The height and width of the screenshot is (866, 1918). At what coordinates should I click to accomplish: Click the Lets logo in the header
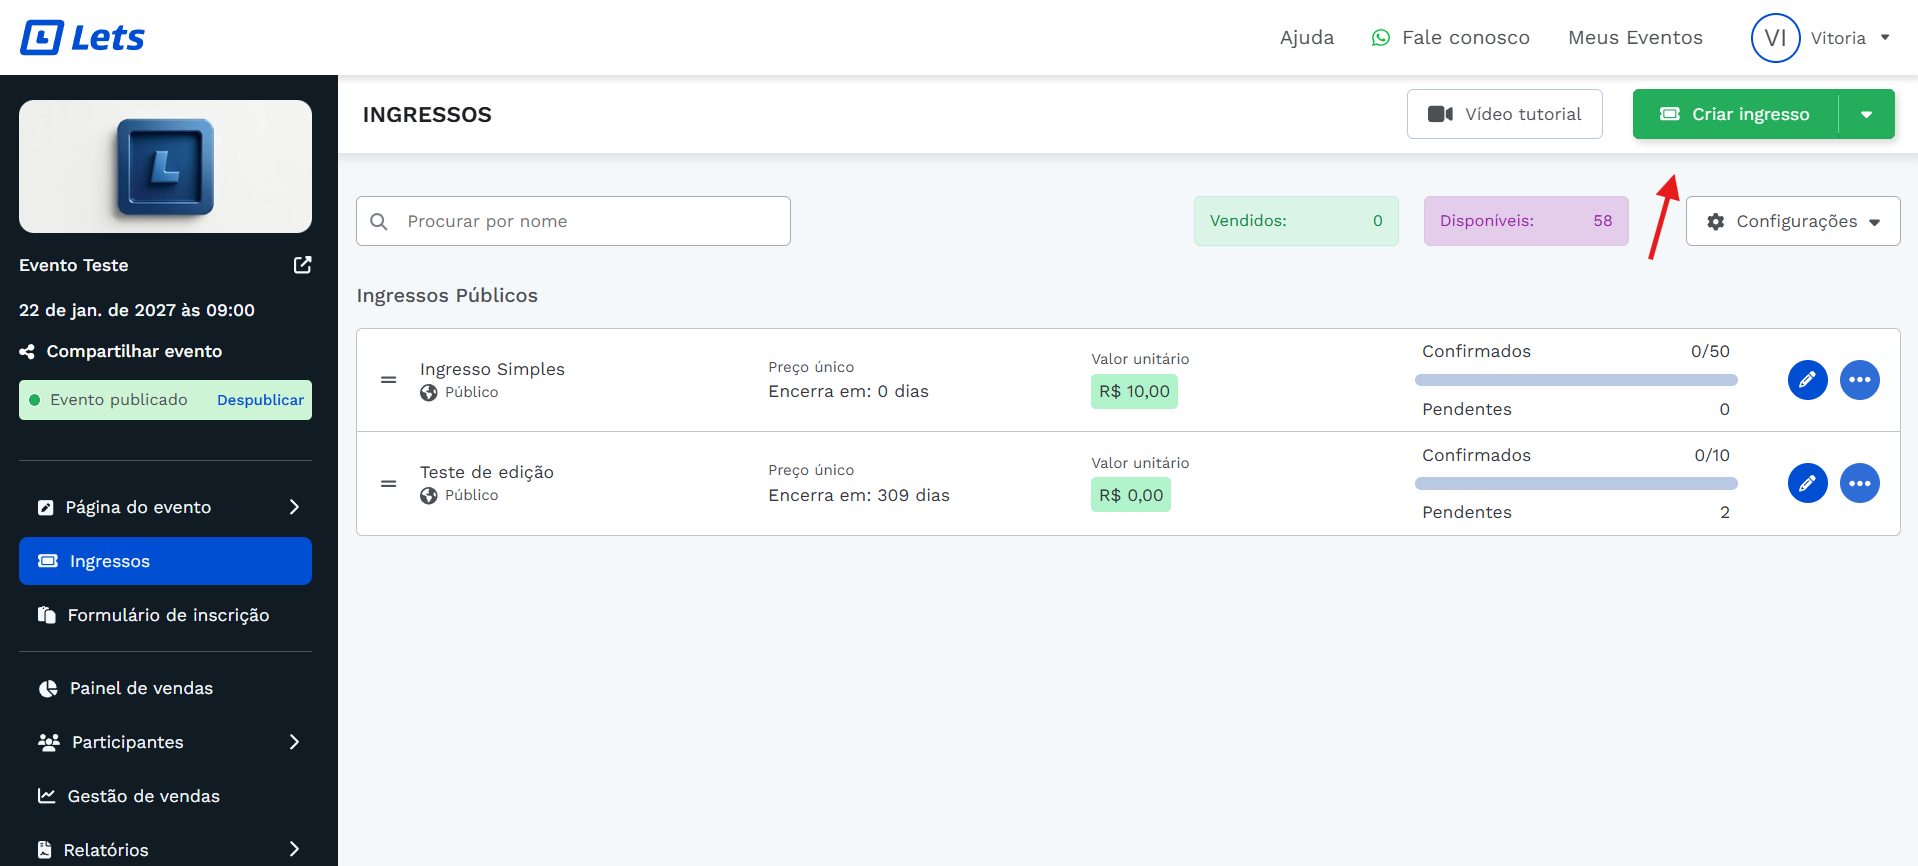(83, 38)
